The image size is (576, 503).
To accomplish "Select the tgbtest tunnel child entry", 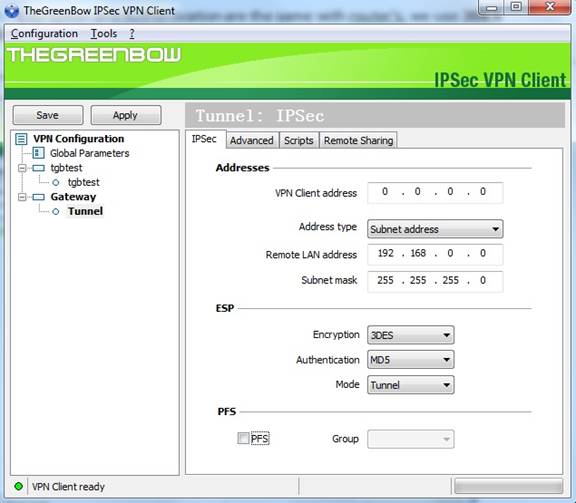I will click(83, 182).
